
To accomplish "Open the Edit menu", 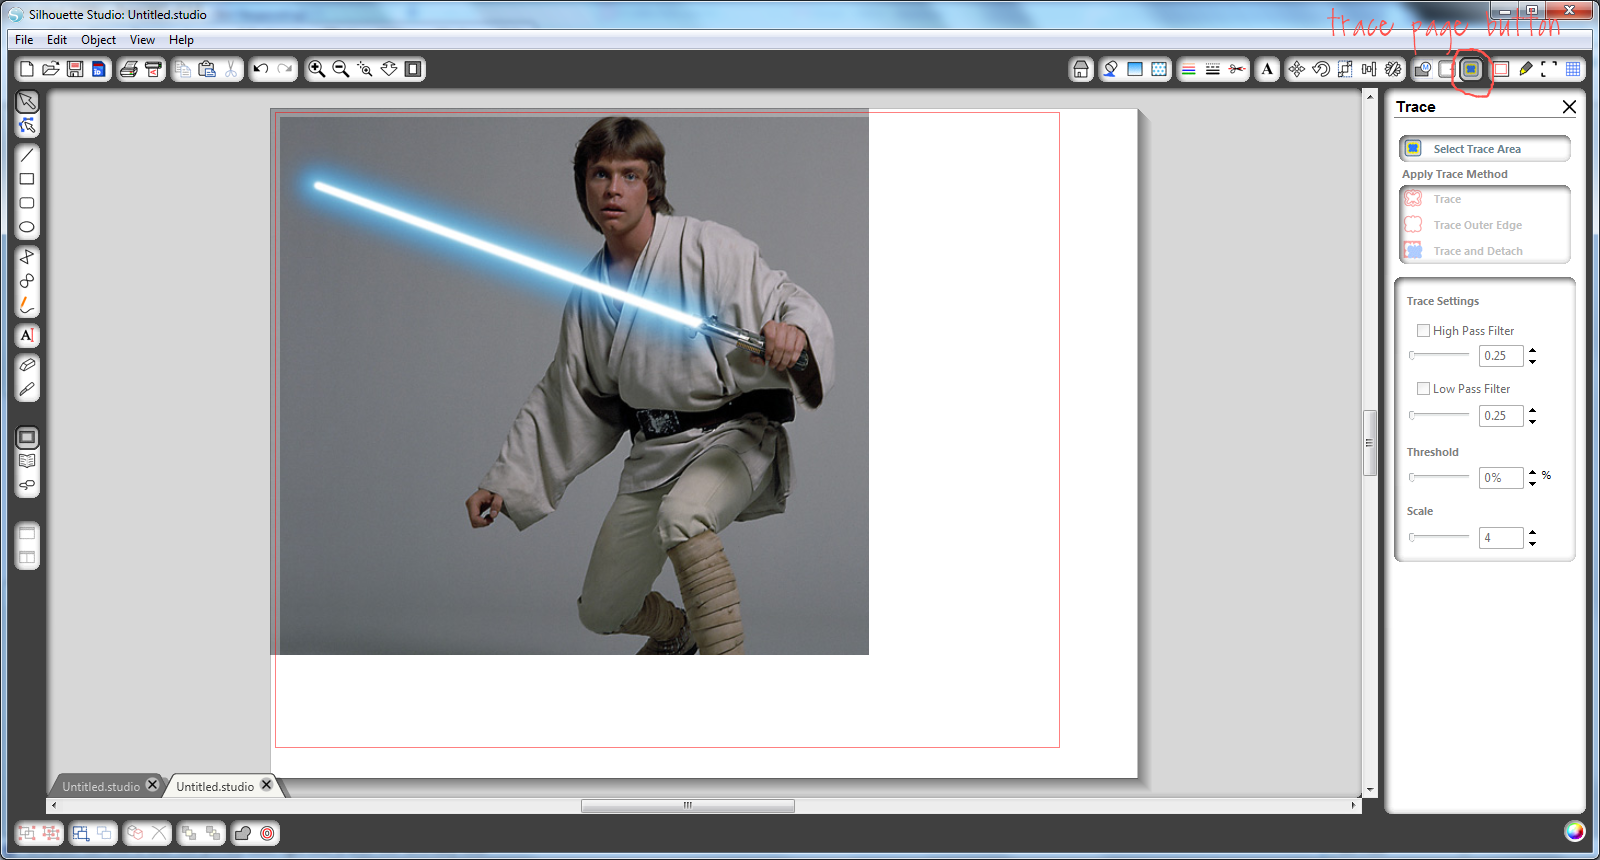I will tap(57, 40).
